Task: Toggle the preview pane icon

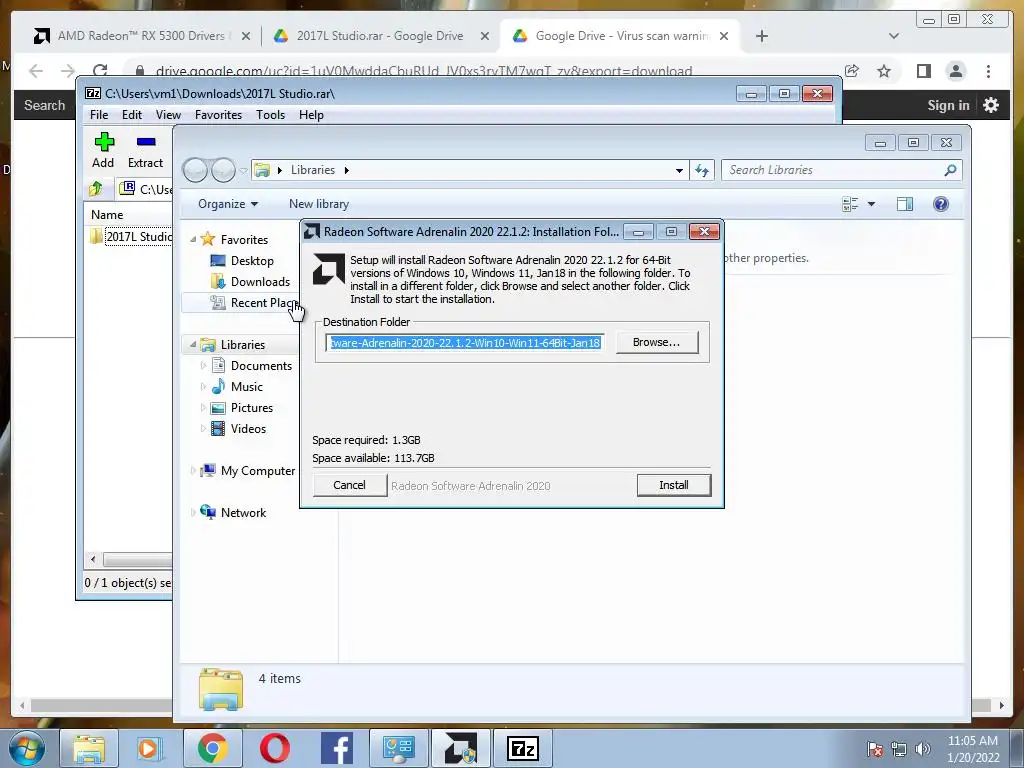Action: (904, 204)
